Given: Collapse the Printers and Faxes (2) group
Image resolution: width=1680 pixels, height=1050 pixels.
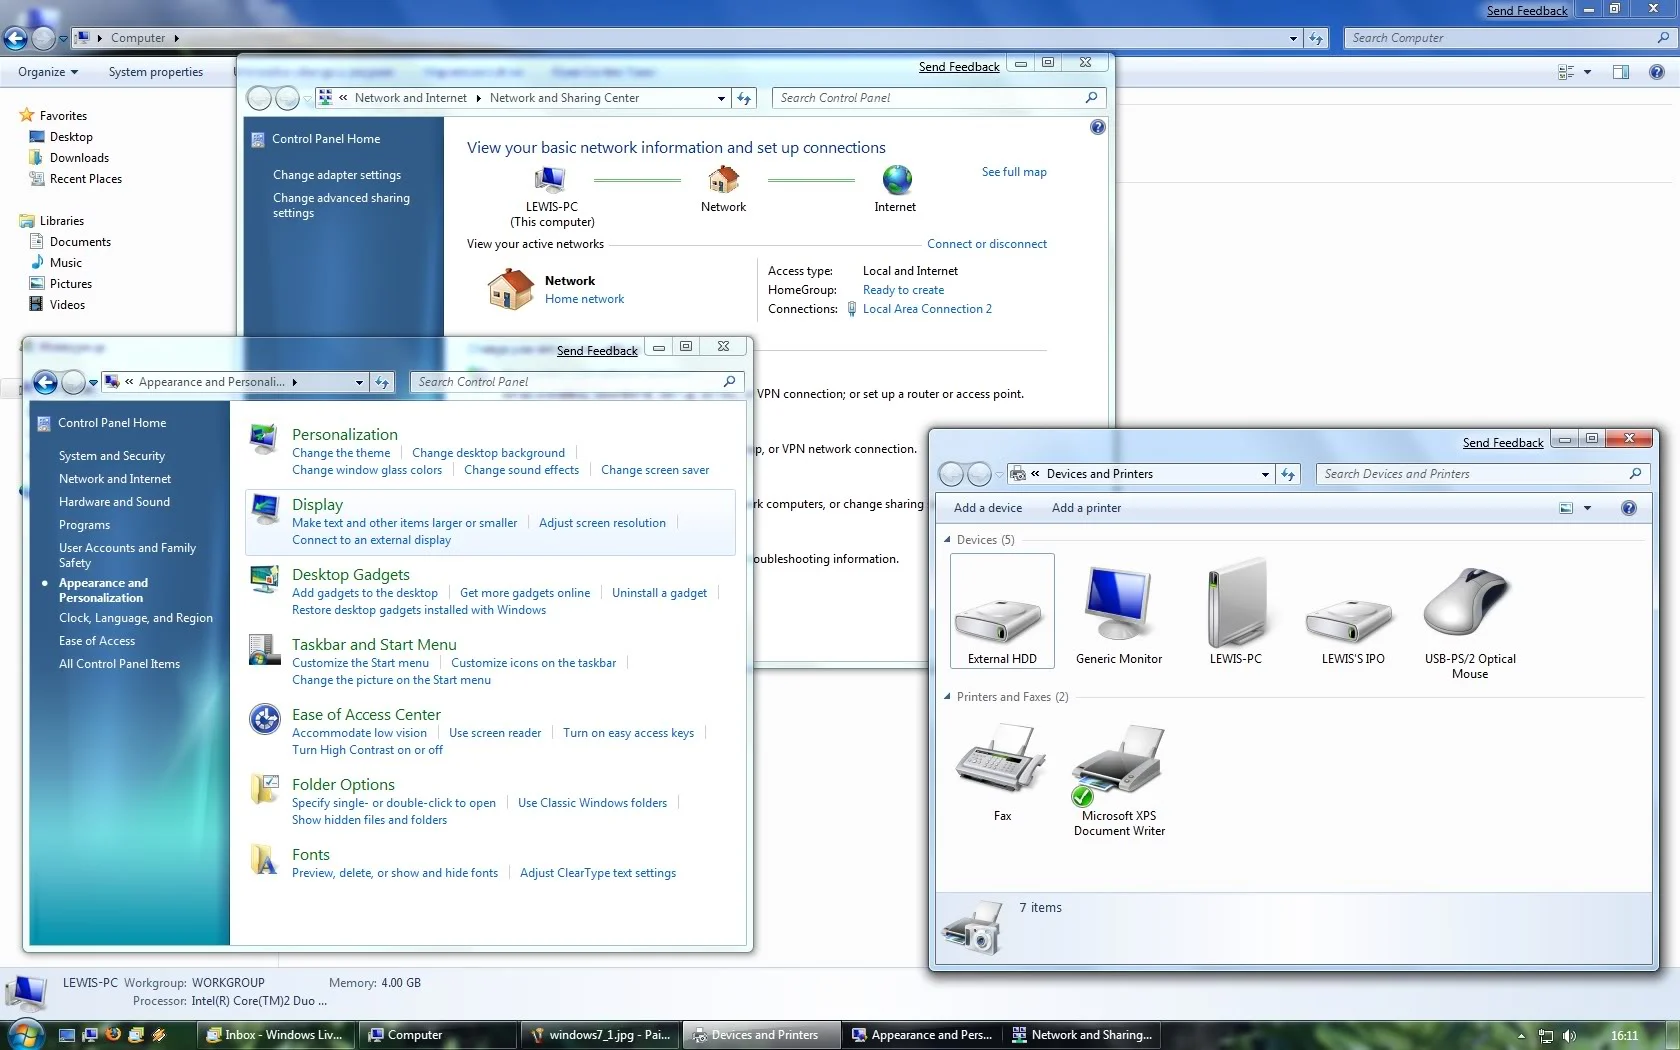Looking at the screenshot, I should 947,697.
